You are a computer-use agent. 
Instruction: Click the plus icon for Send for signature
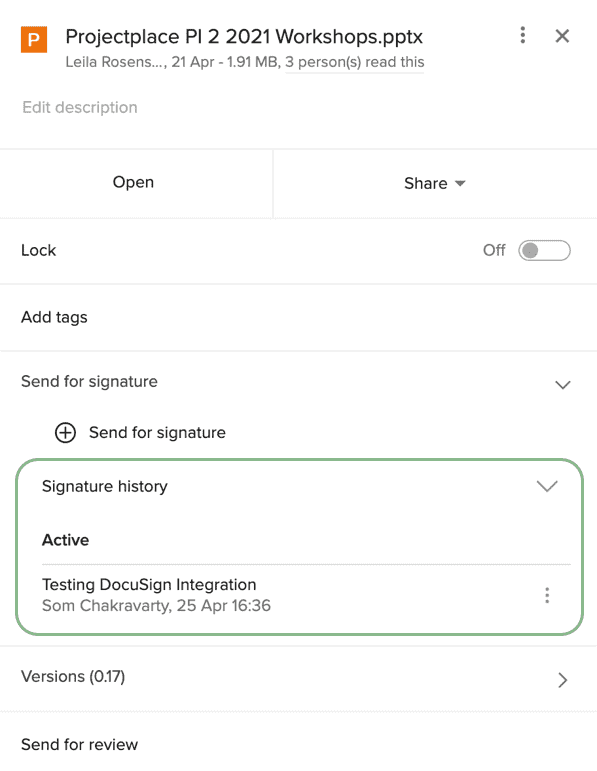[x=65, y=433]
